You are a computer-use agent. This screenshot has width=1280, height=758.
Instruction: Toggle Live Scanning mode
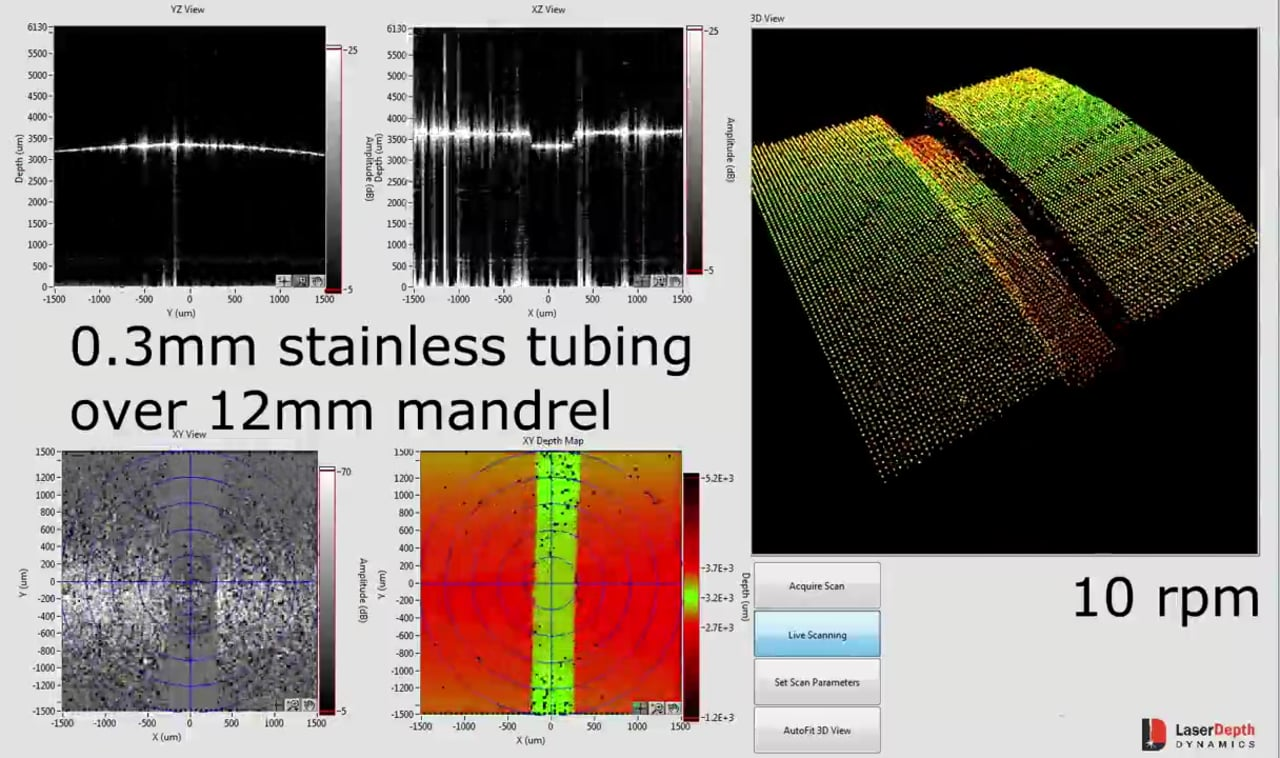[x=817, y=634]
